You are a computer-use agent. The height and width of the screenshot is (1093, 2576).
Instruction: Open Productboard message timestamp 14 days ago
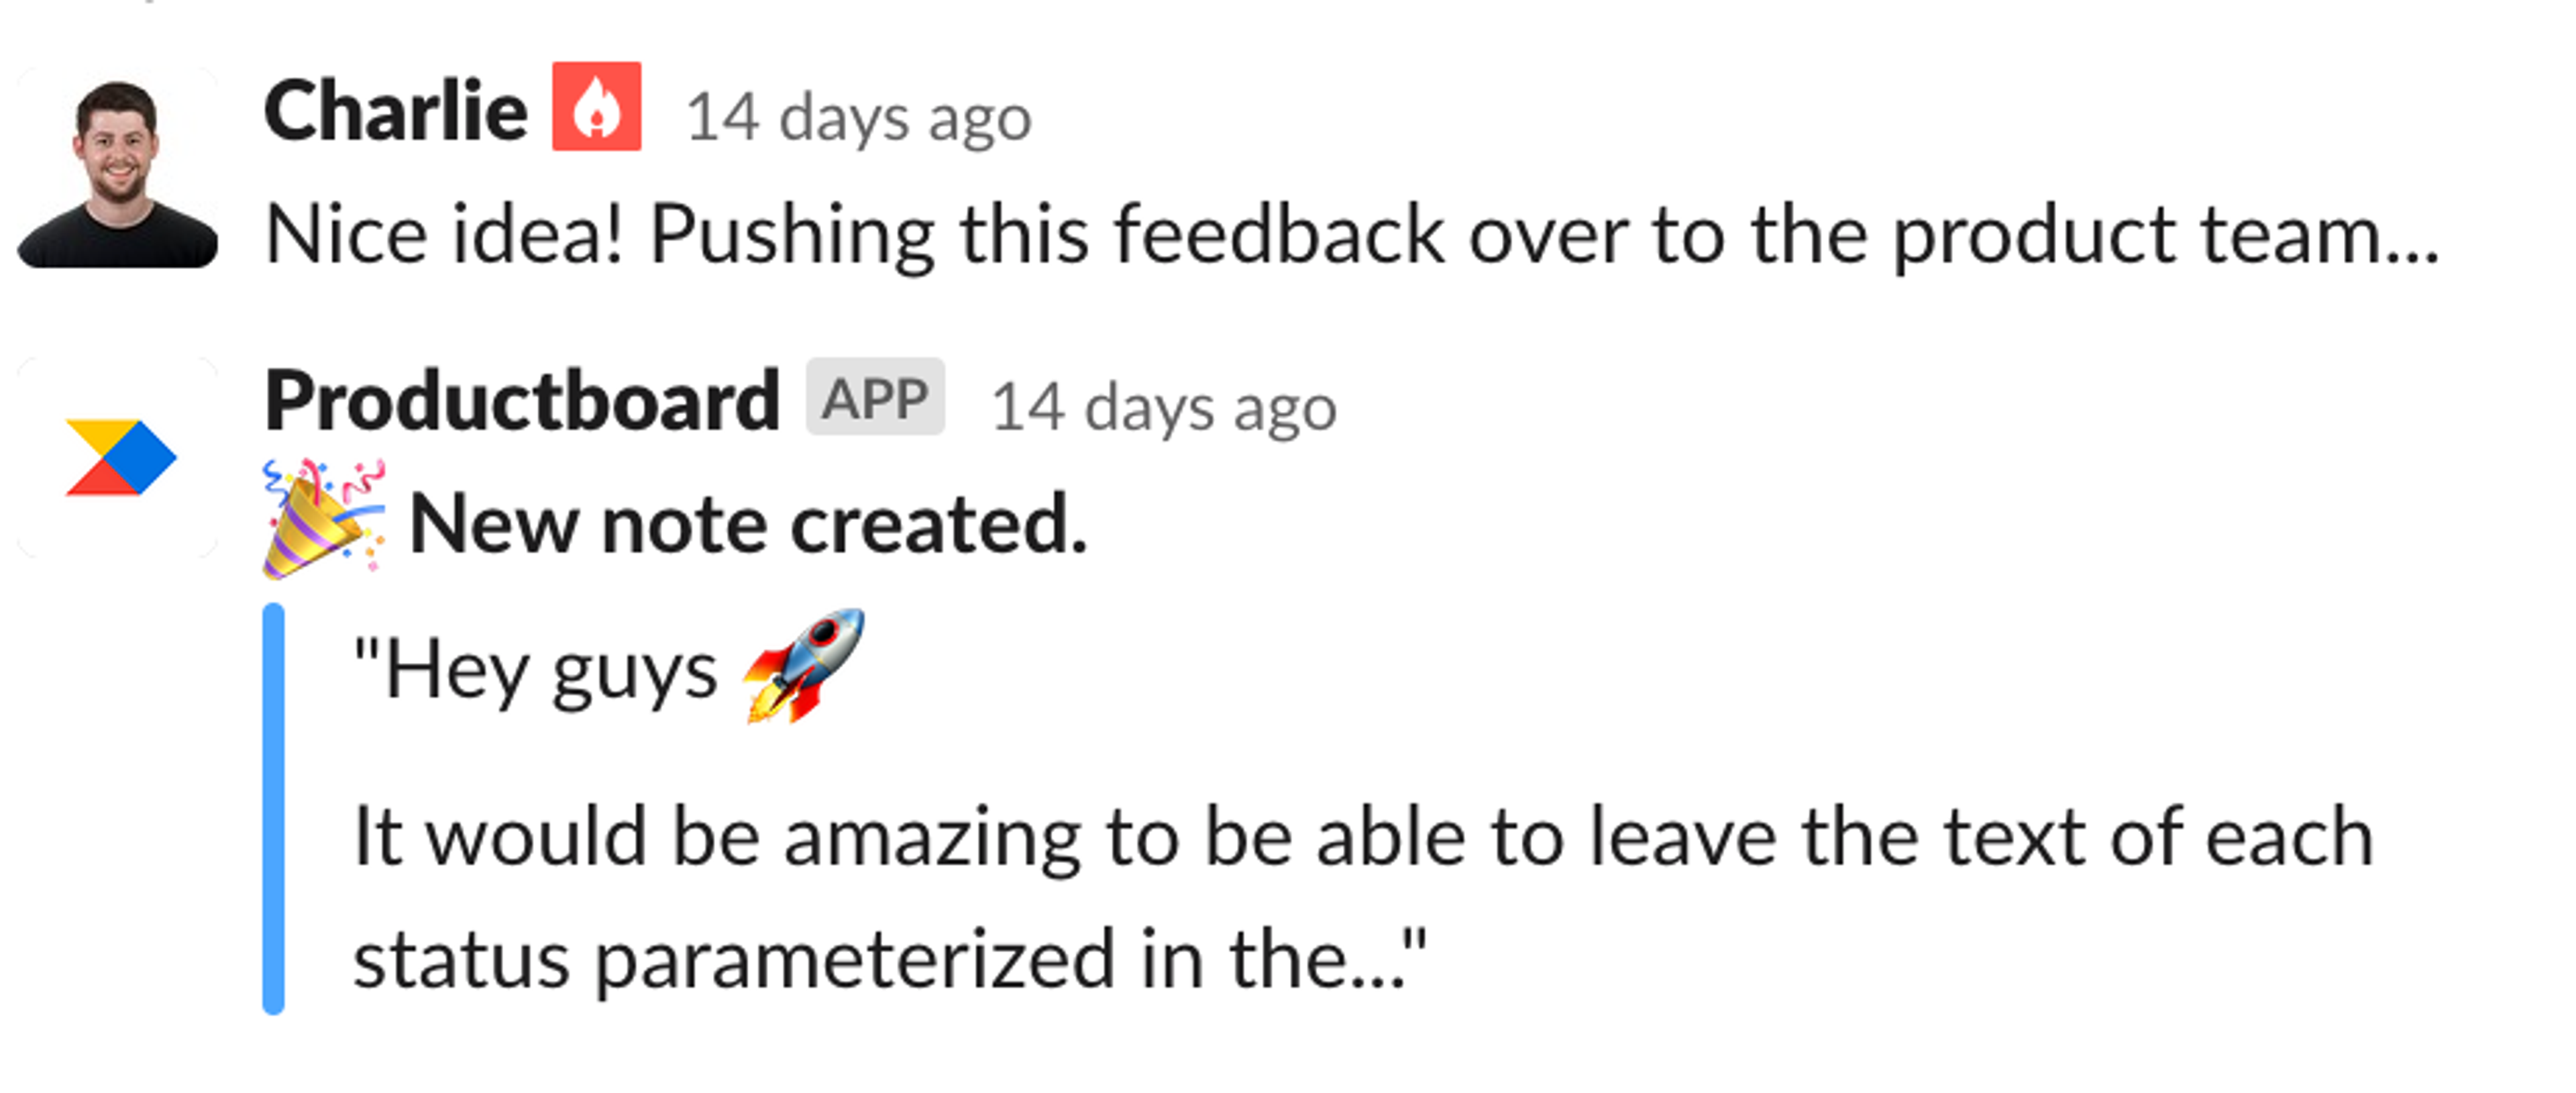pos(1163,408)
